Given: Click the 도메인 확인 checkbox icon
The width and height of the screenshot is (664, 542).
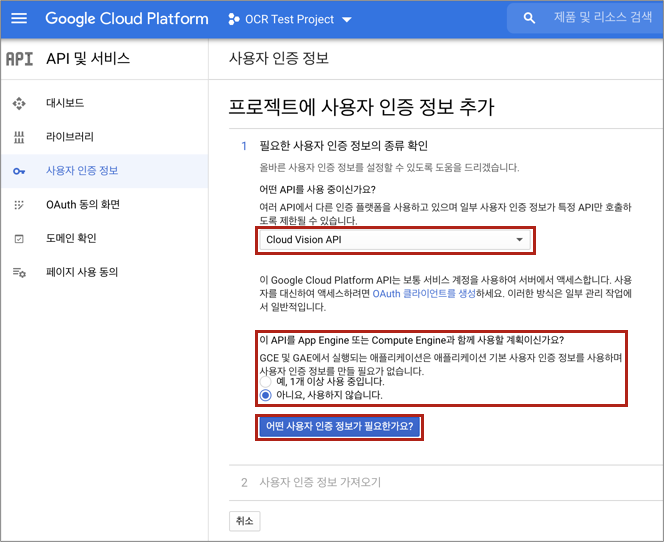Looking at the screenshot, I should (19, 239).
